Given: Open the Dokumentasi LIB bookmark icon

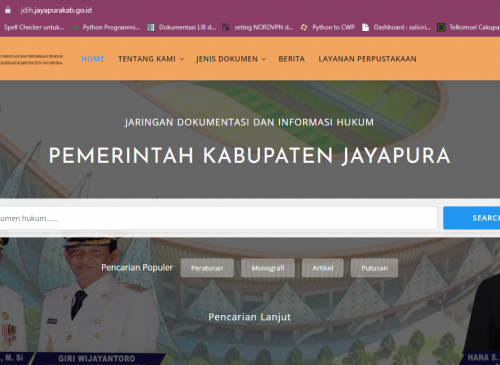Looking at the screenshot, I should coord(151,27).
